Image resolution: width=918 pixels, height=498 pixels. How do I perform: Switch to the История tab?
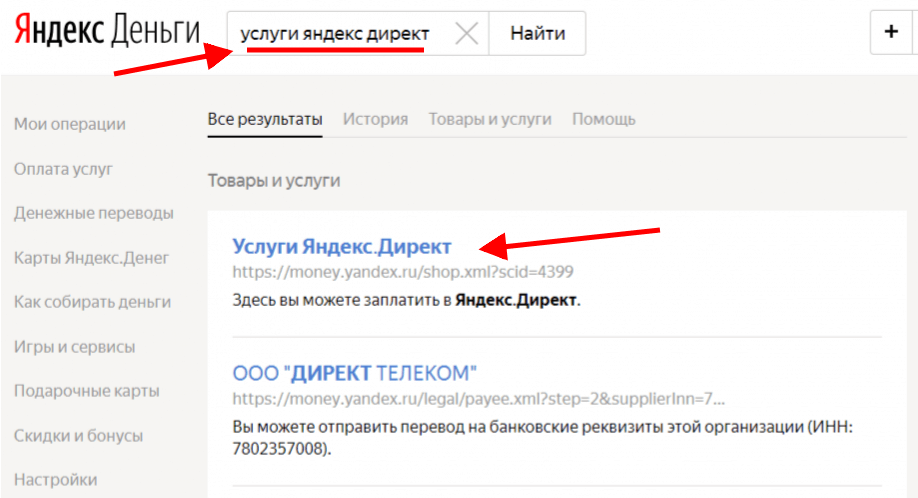pos(375,119)
